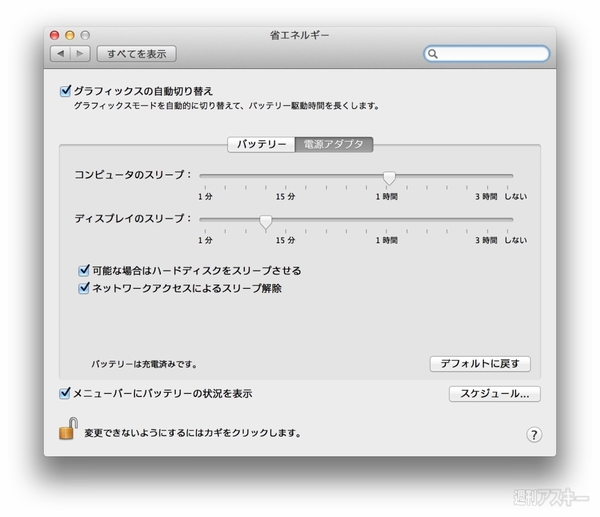This screenshot has height=517, width=600.
Task: Toggle グラフィックスの自動切り替え checkbox
Action: tap(65, 91)
